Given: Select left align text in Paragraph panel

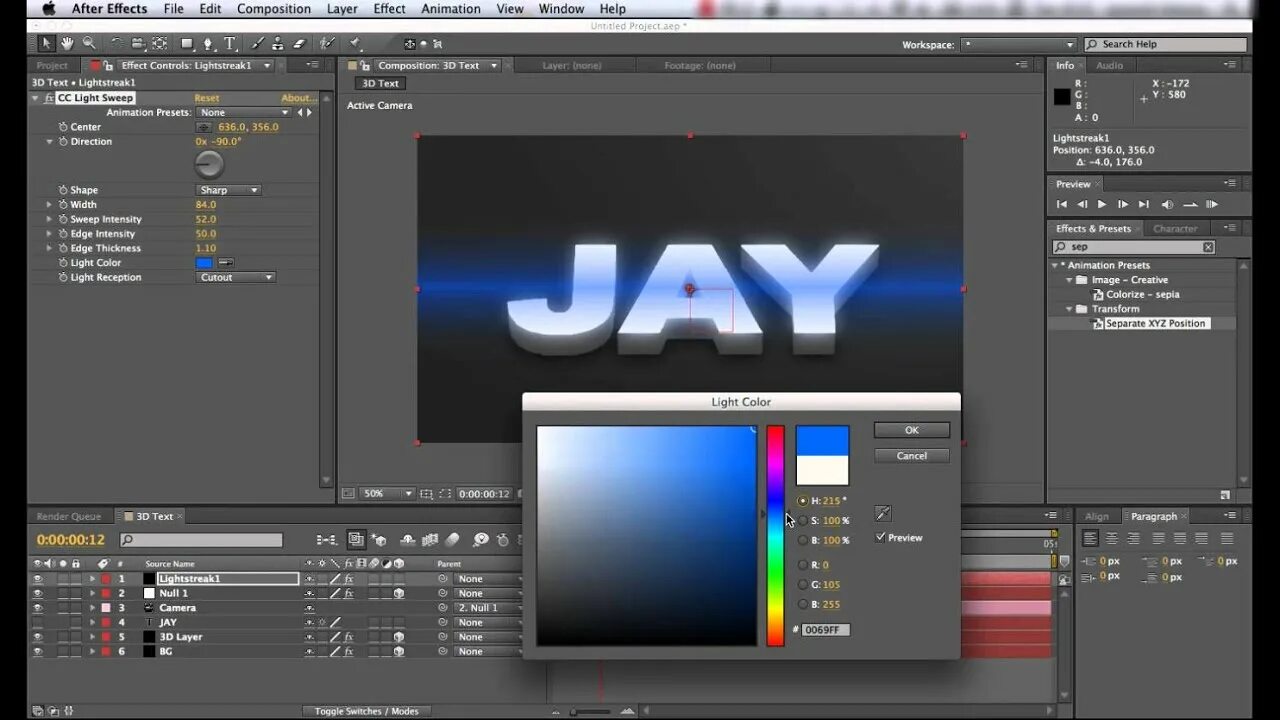Looking at the screenshot, I should [x=1090, y=538].
